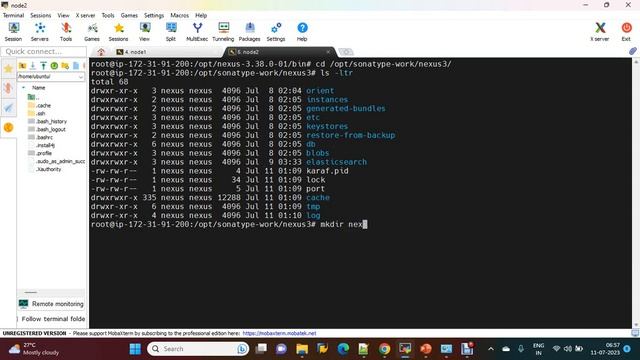Close the 5. node2 tab
This screenshot has height=360, width=640.
(328, 52)
